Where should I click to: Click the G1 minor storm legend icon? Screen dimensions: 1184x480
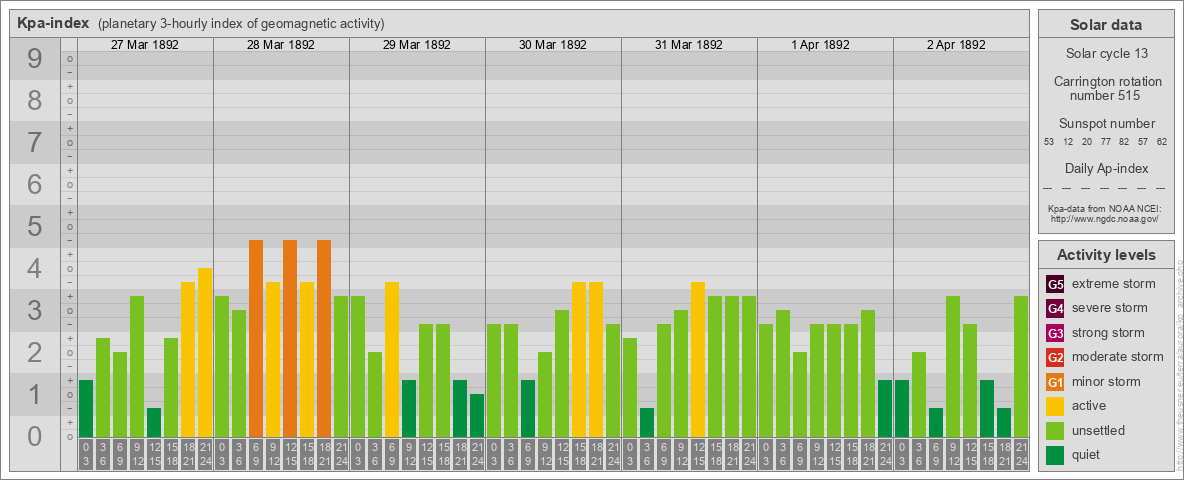tap(1055, 382)
